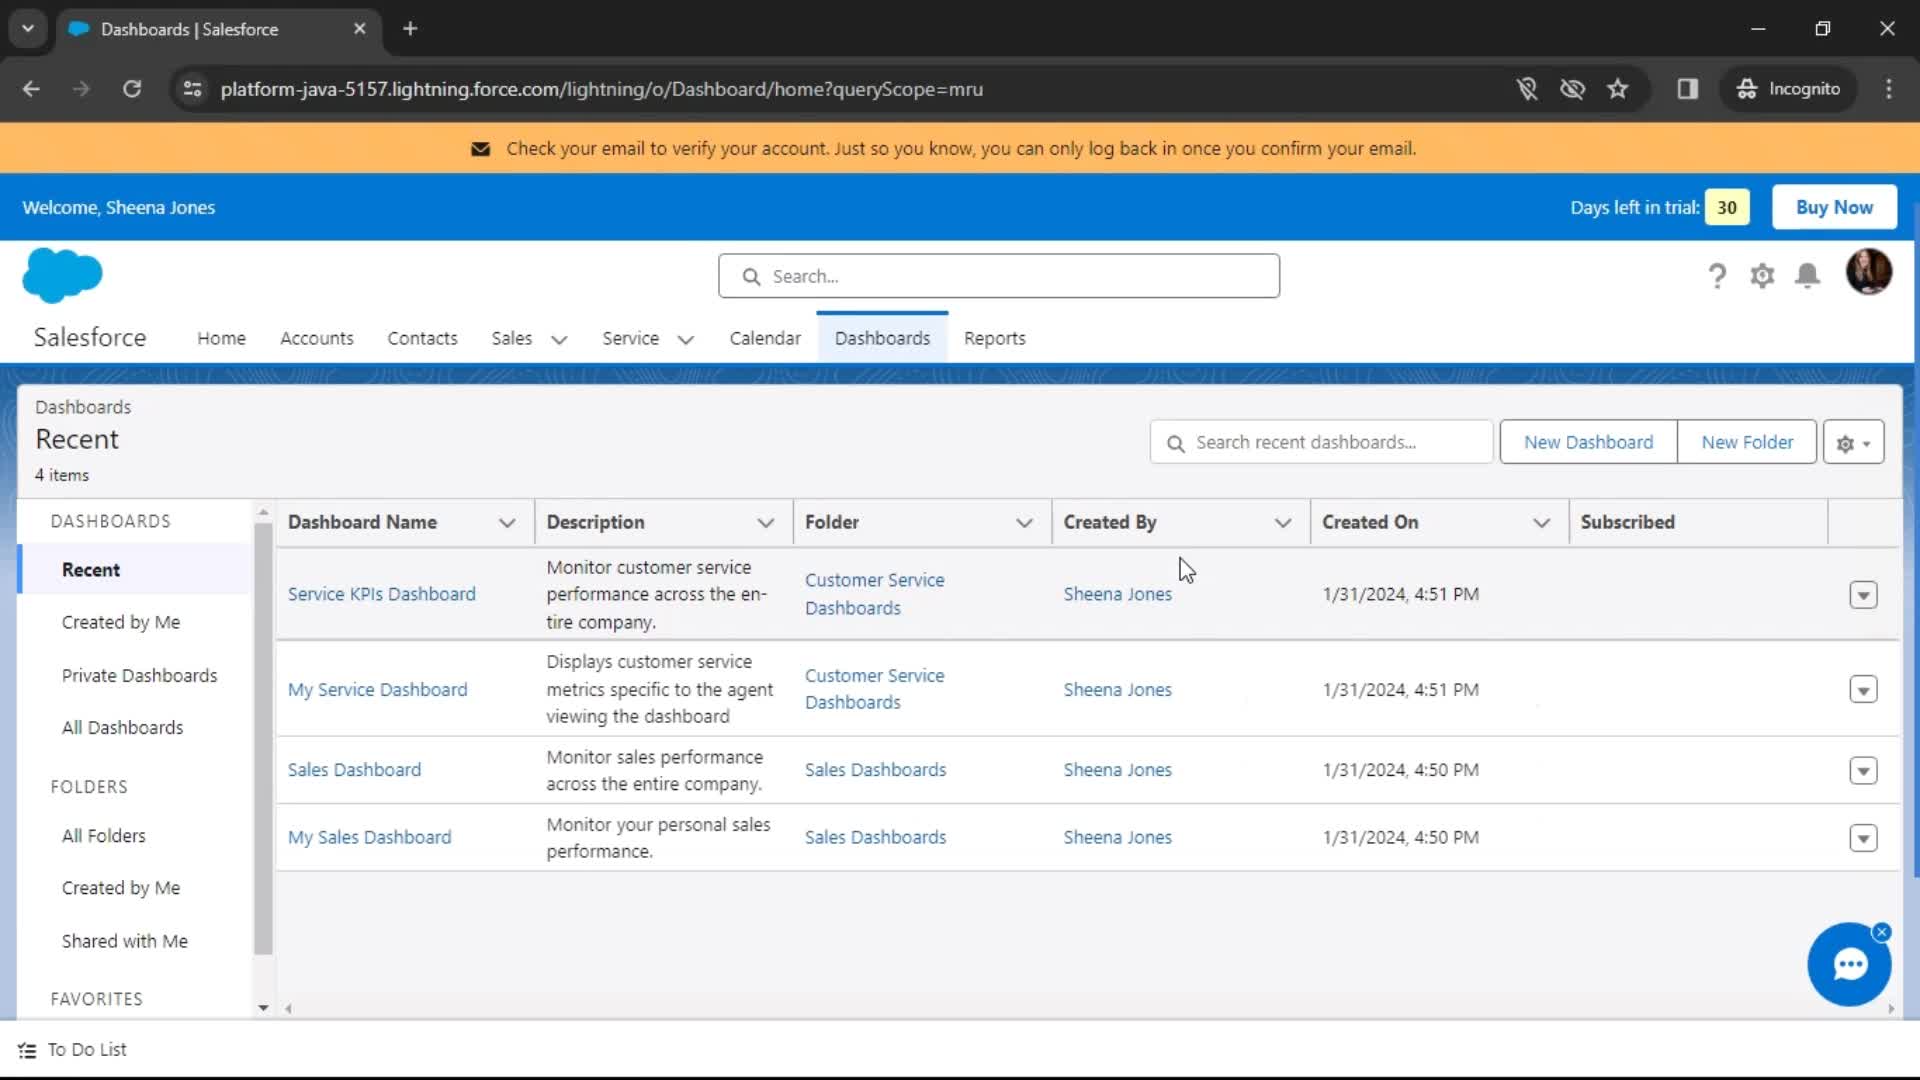The width and height of the screenshot is (1920, 1080).
Task: Bookmark this page with star icon
Action: [1618, 89]
